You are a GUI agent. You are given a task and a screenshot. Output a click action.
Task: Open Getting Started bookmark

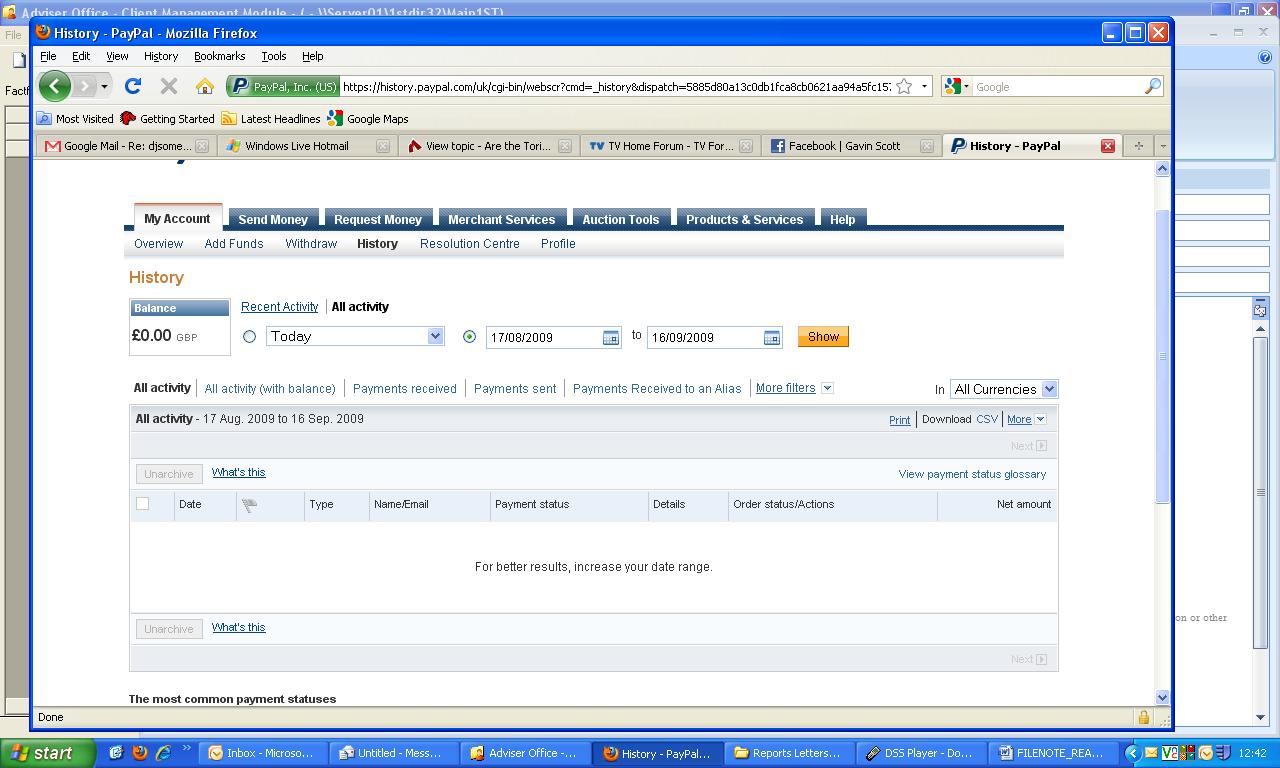pos(167,118)
